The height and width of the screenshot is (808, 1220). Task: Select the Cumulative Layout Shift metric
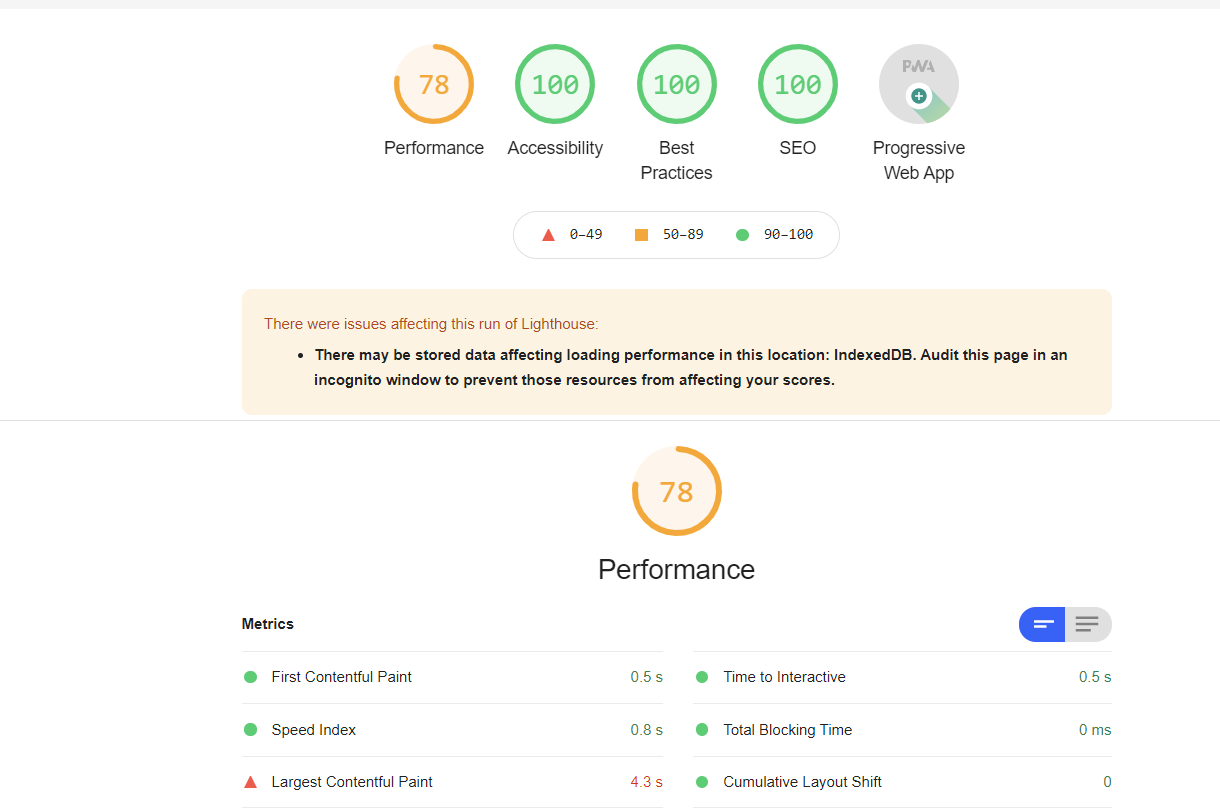click(803, 782)
